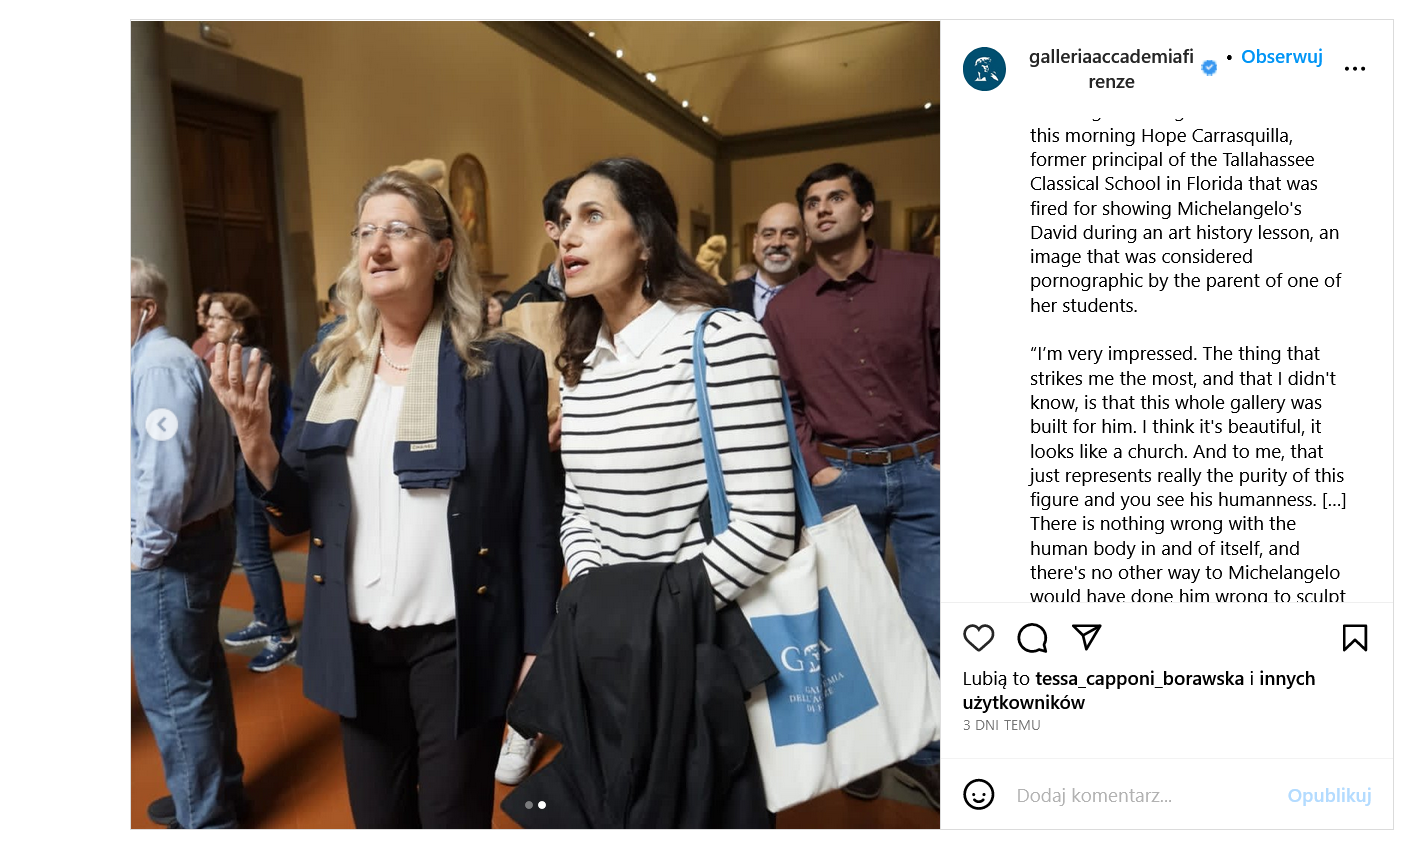
Task: Click in the Dodaj komentarz field
Action: [1140, 796]
